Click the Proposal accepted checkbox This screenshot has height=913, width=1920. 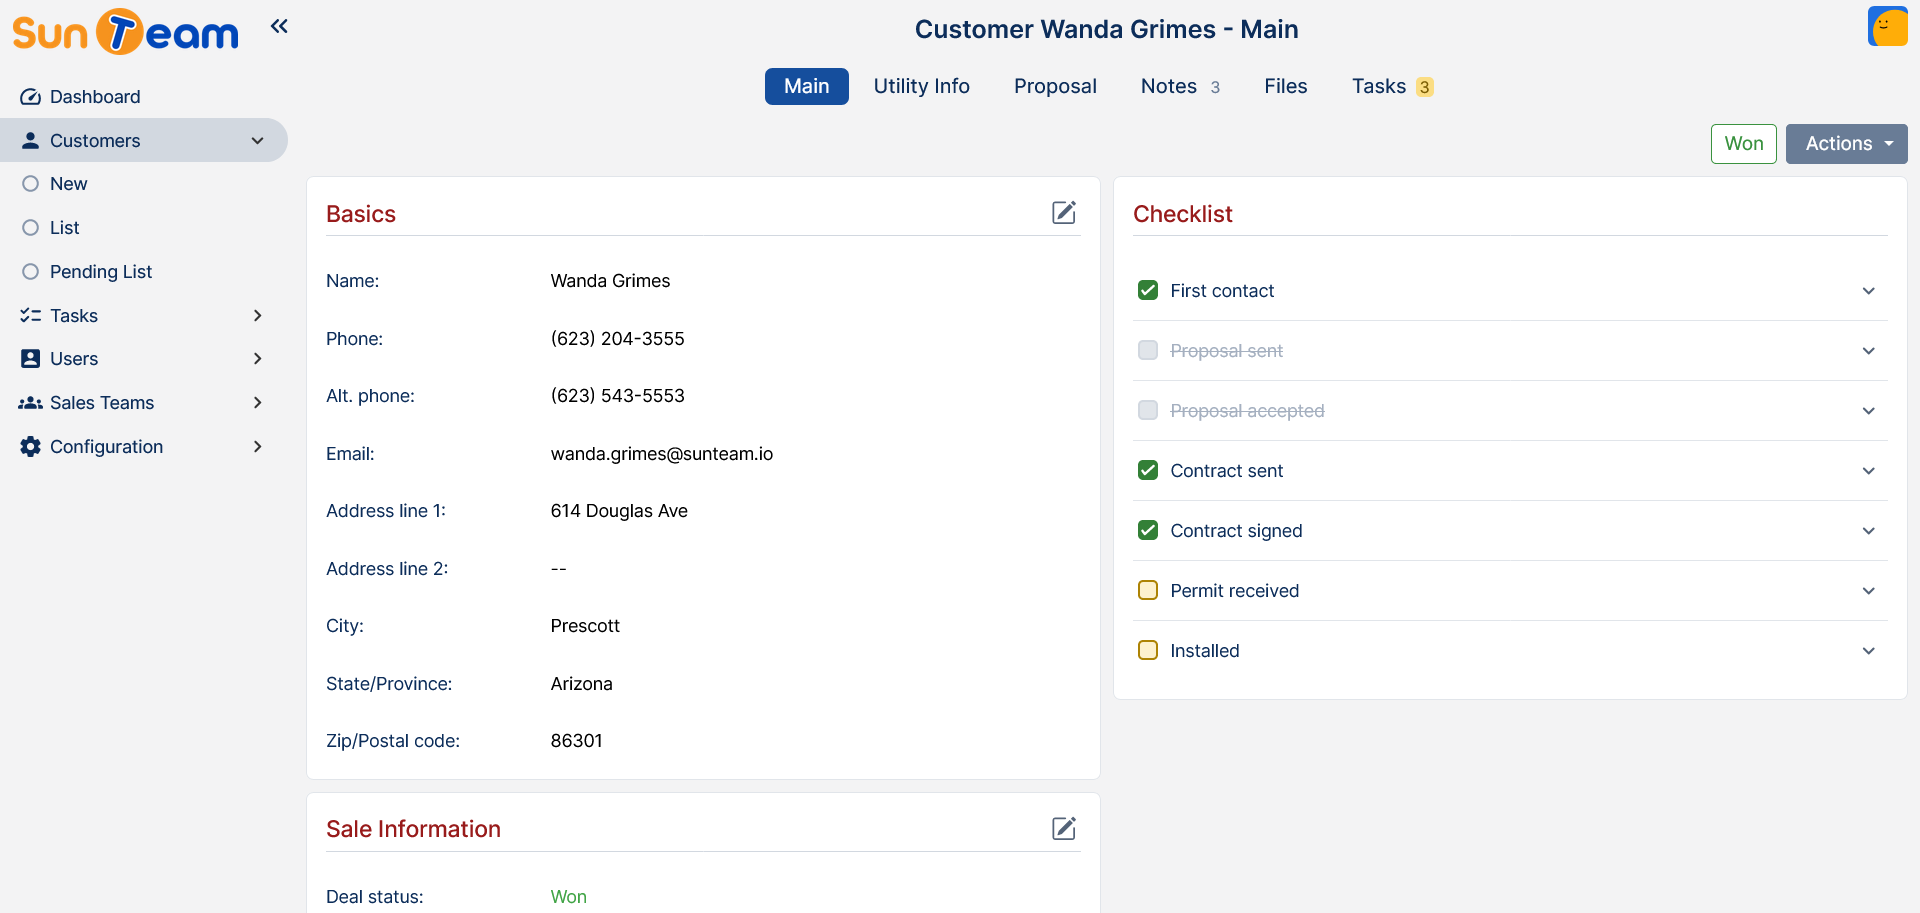pyautogui.click(x=1148, y=410)
